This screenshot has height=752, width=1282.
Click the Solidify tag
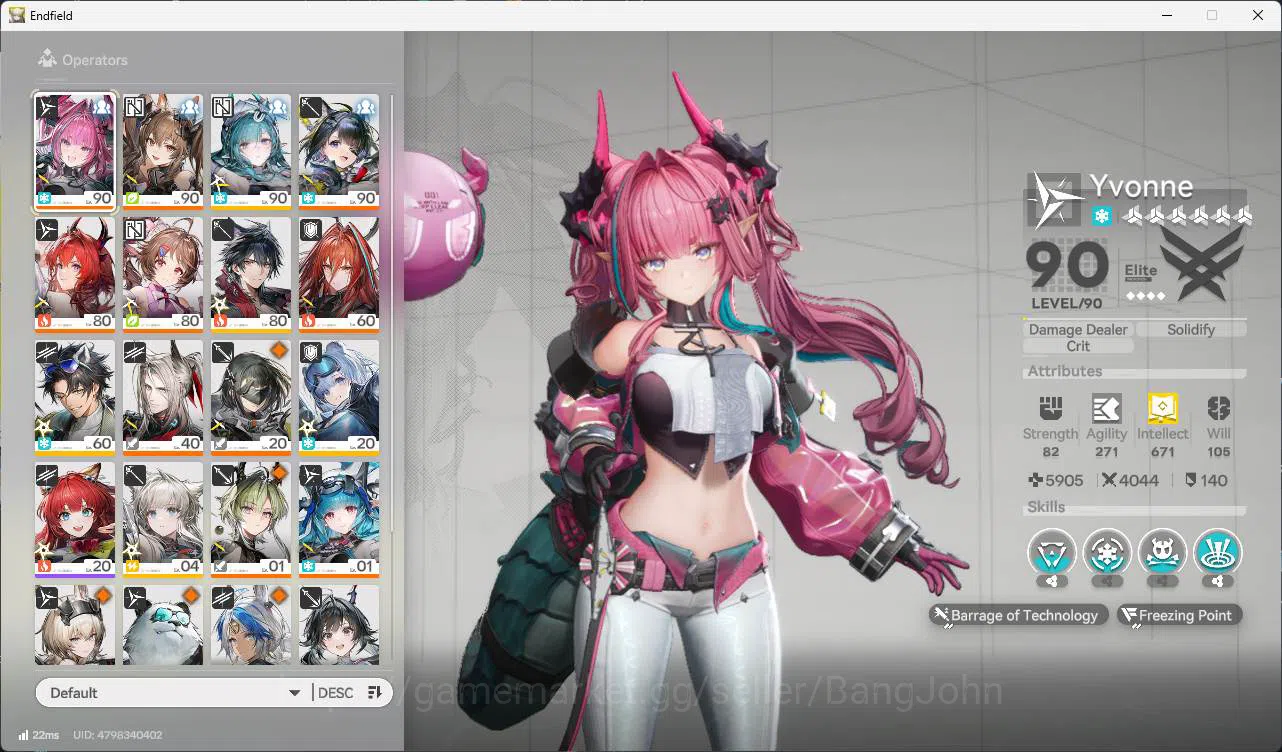click(x=1191, y=329)
